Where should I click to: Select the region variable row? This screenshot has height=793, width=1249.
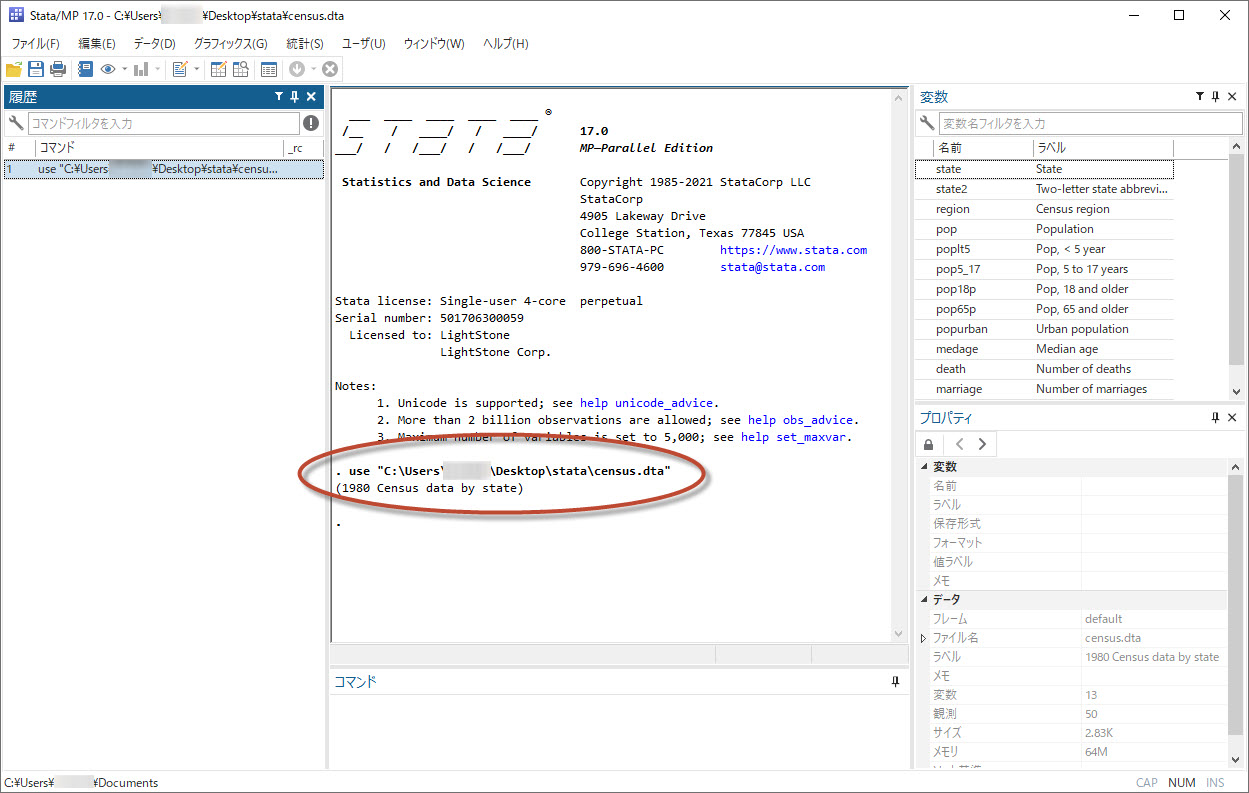1044,209
